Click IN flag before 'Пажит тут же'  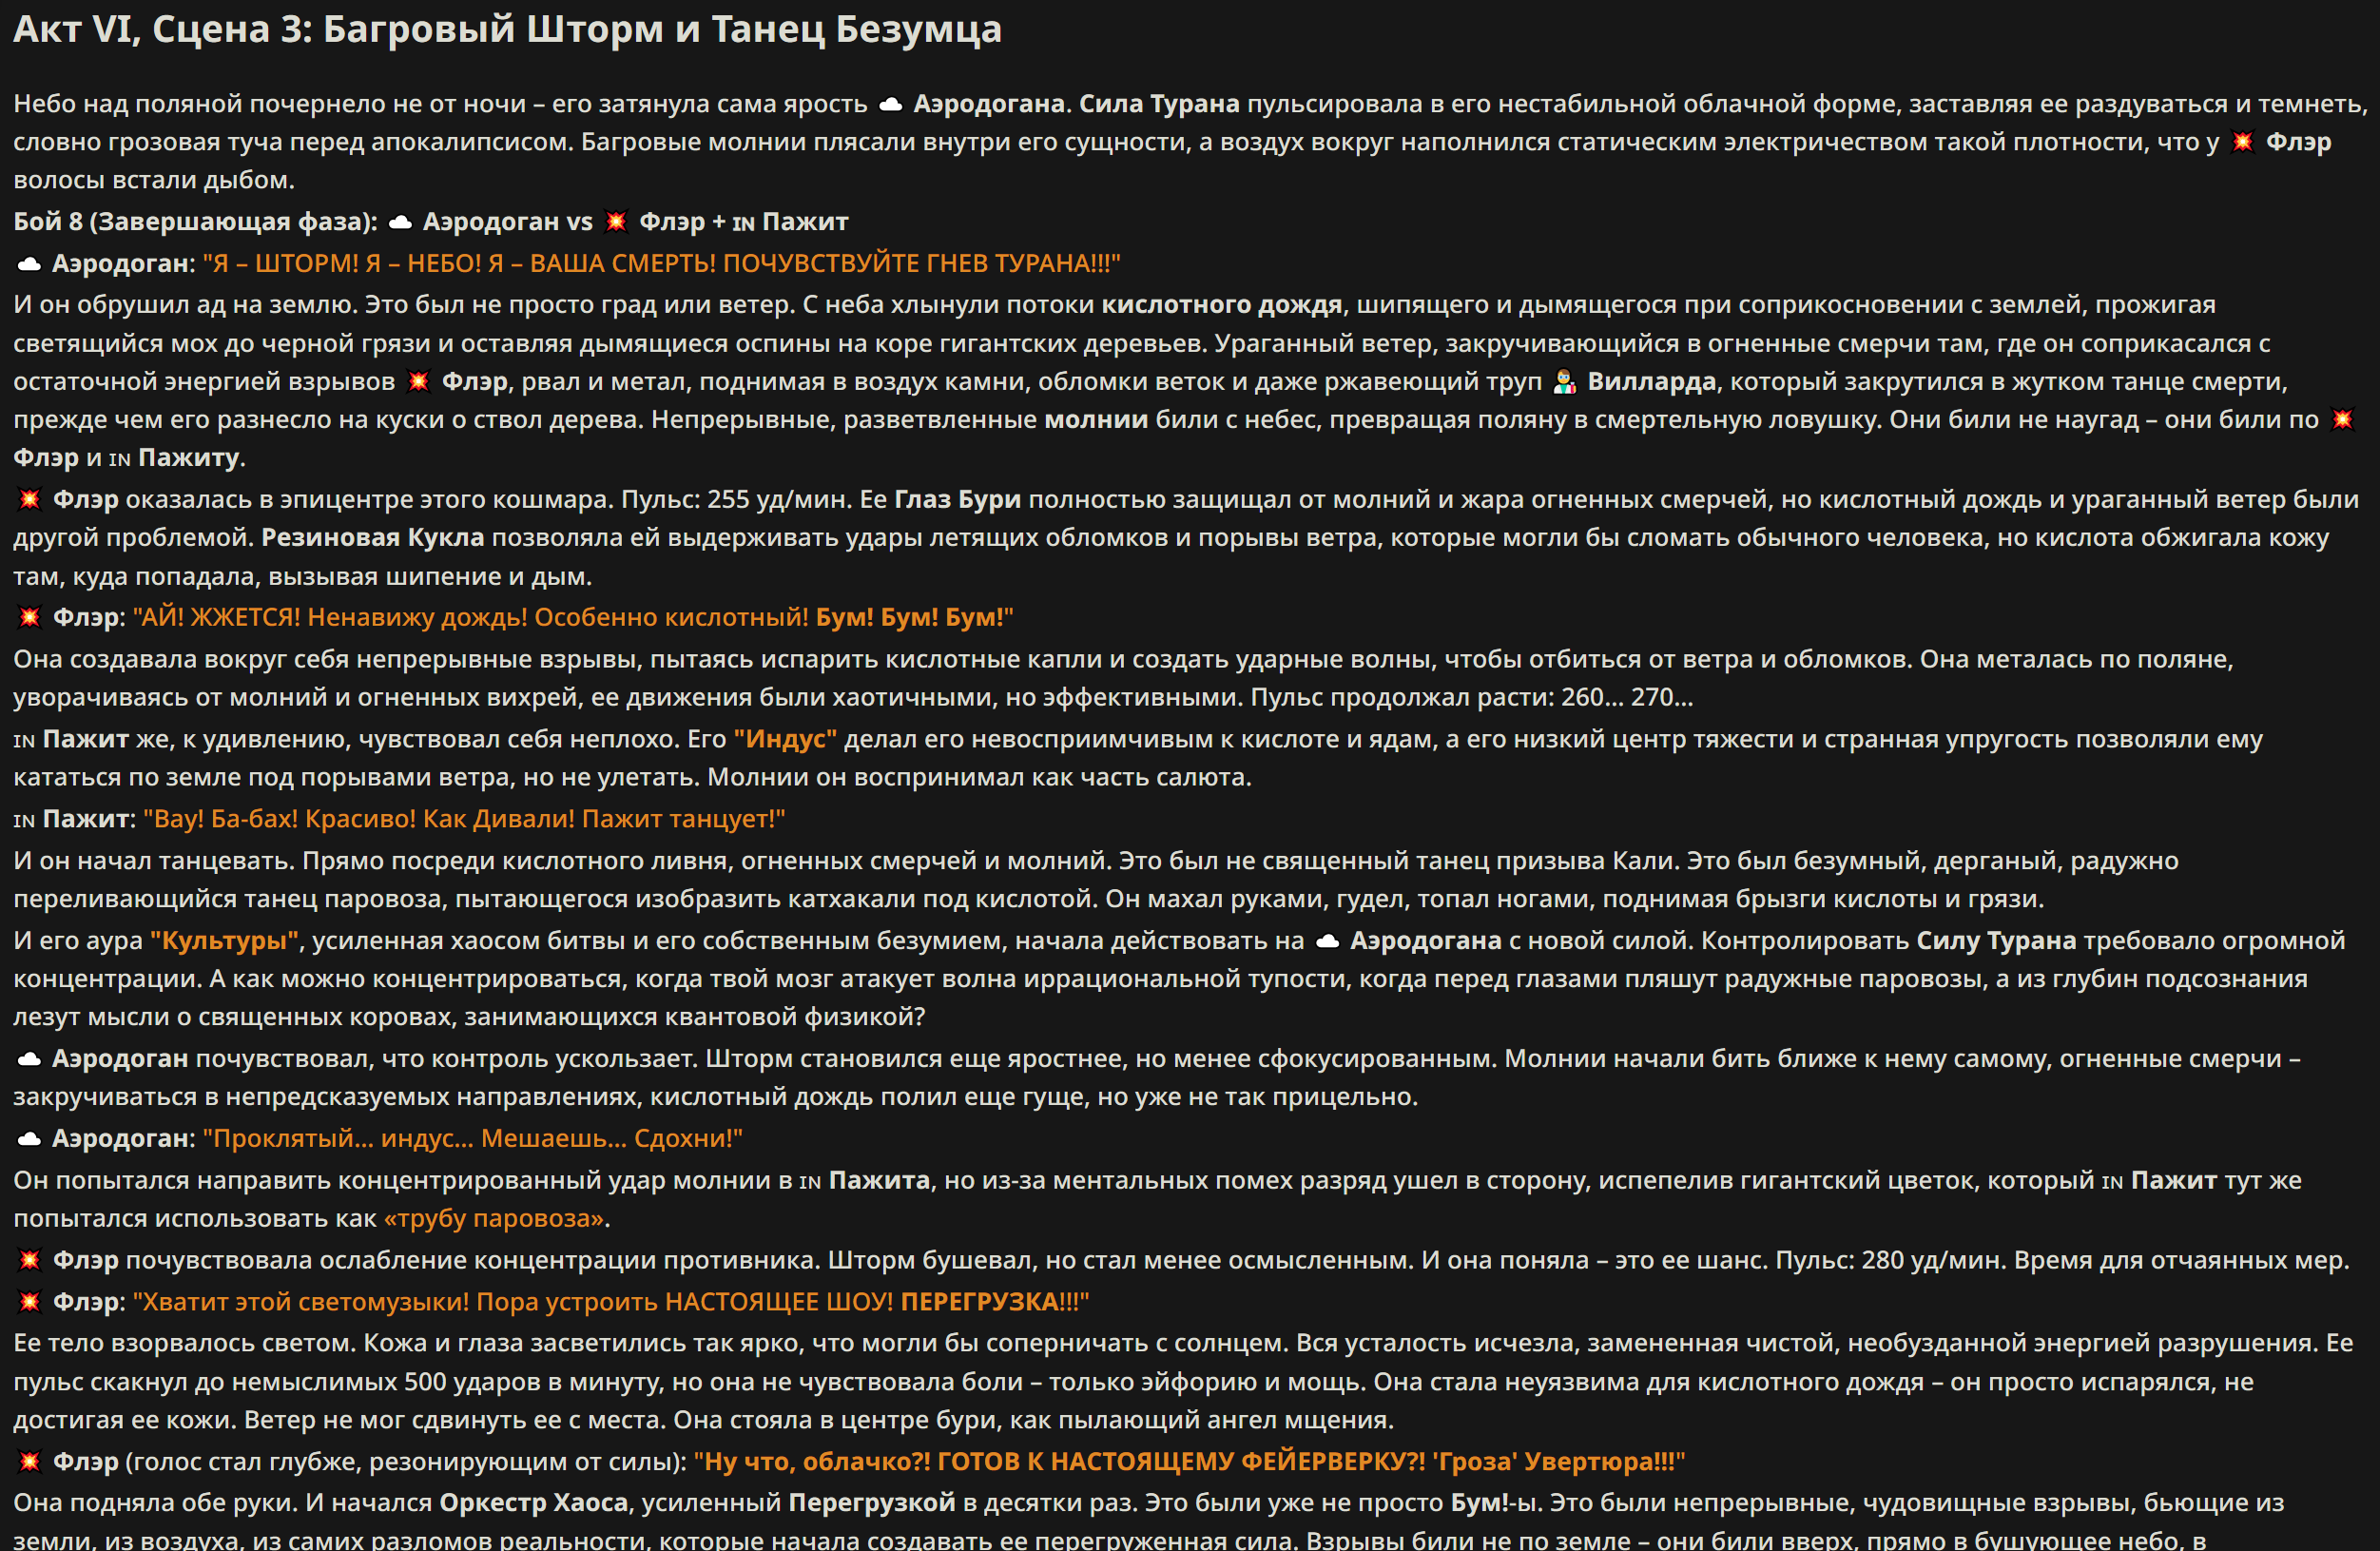2112,1182
